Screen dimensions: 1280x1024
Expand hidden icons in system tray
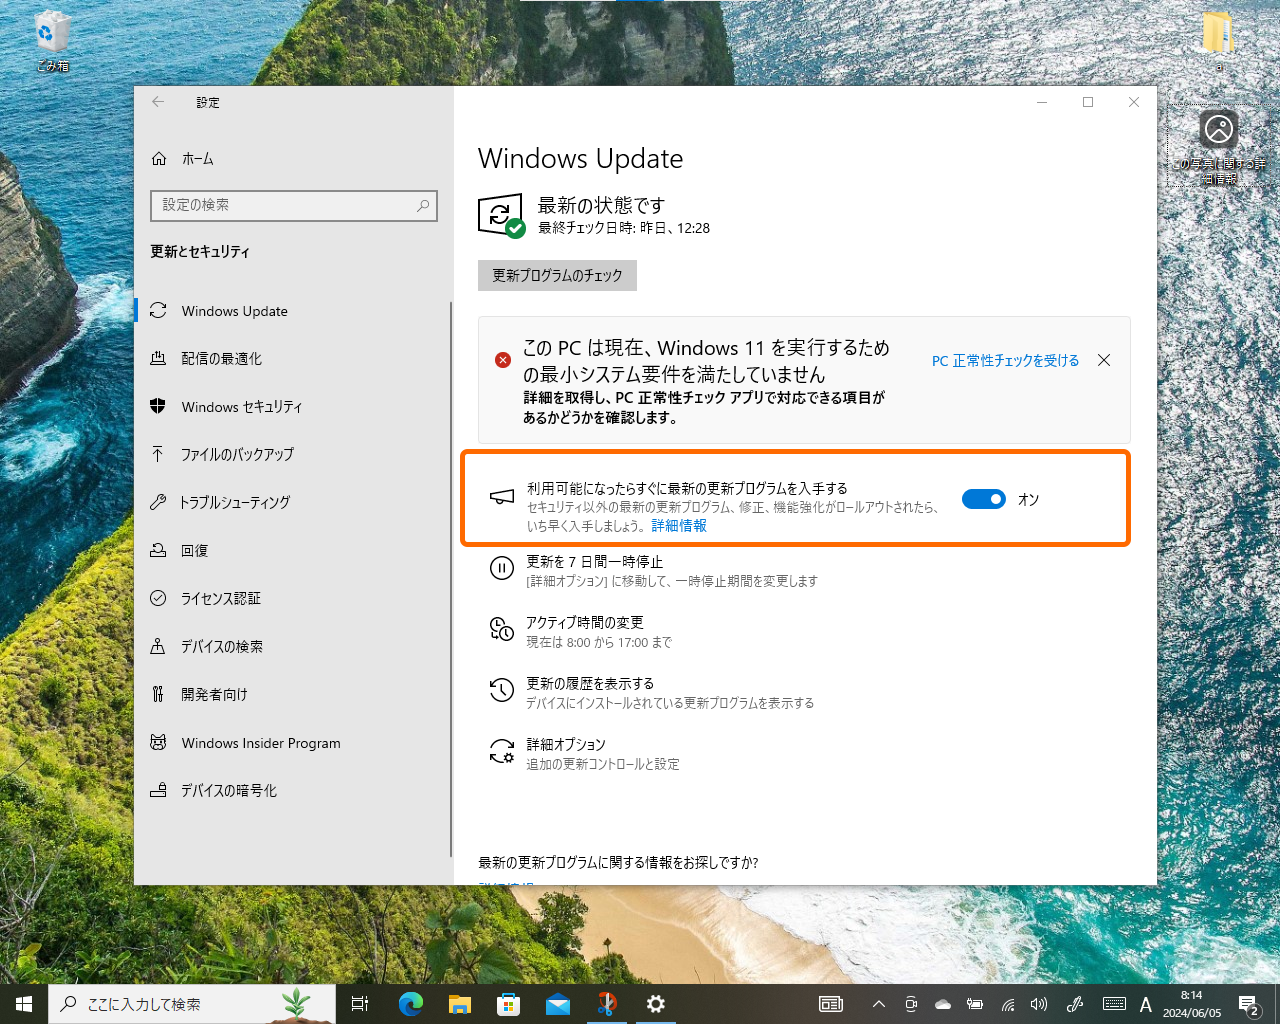click(877, 1004)
